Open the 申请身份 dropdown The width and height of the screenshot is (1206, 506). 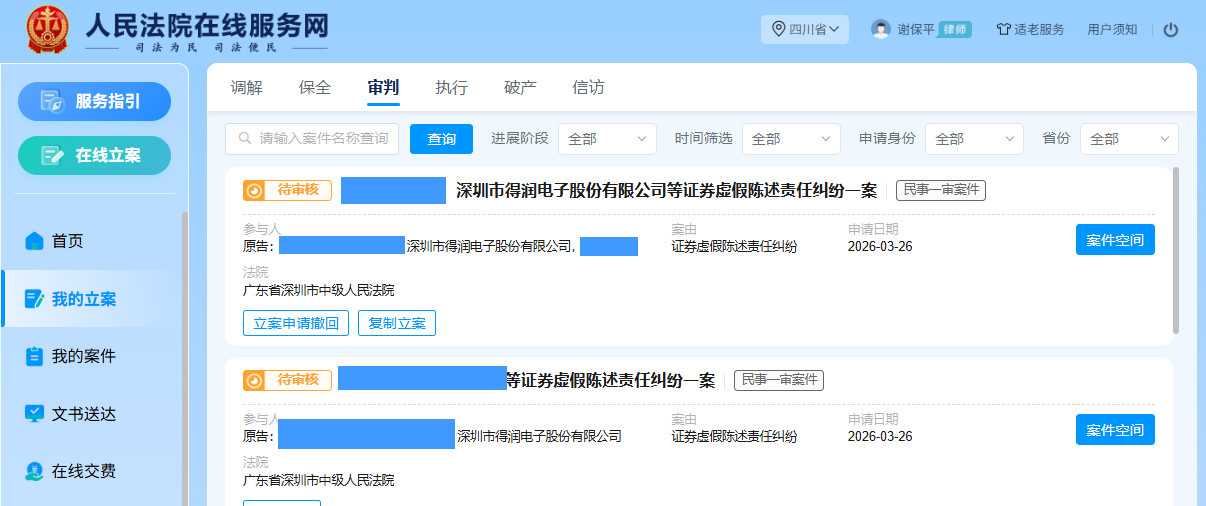coord(974,139)
